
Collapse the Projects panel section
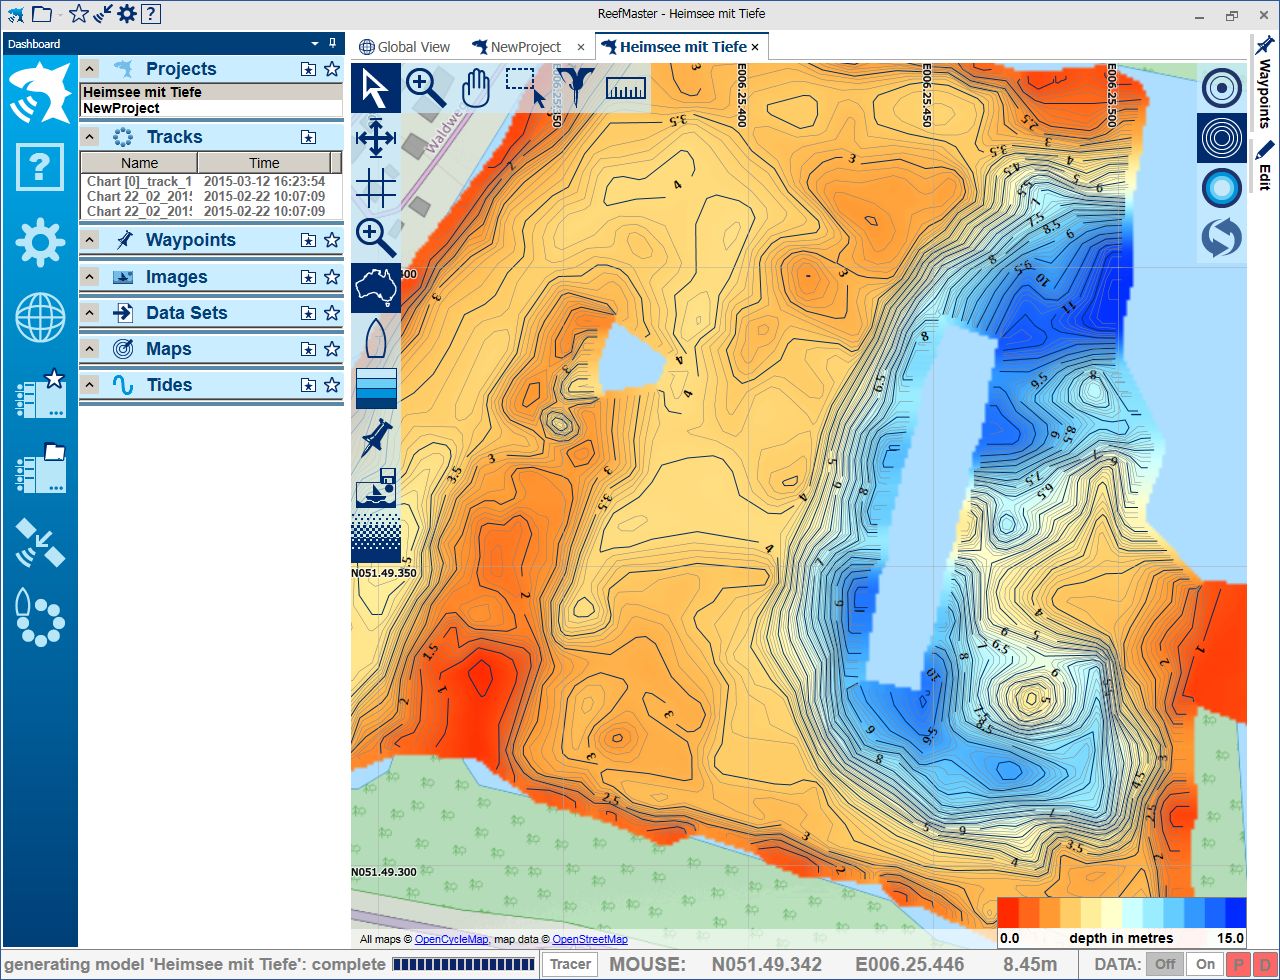[x=90, y=69]
